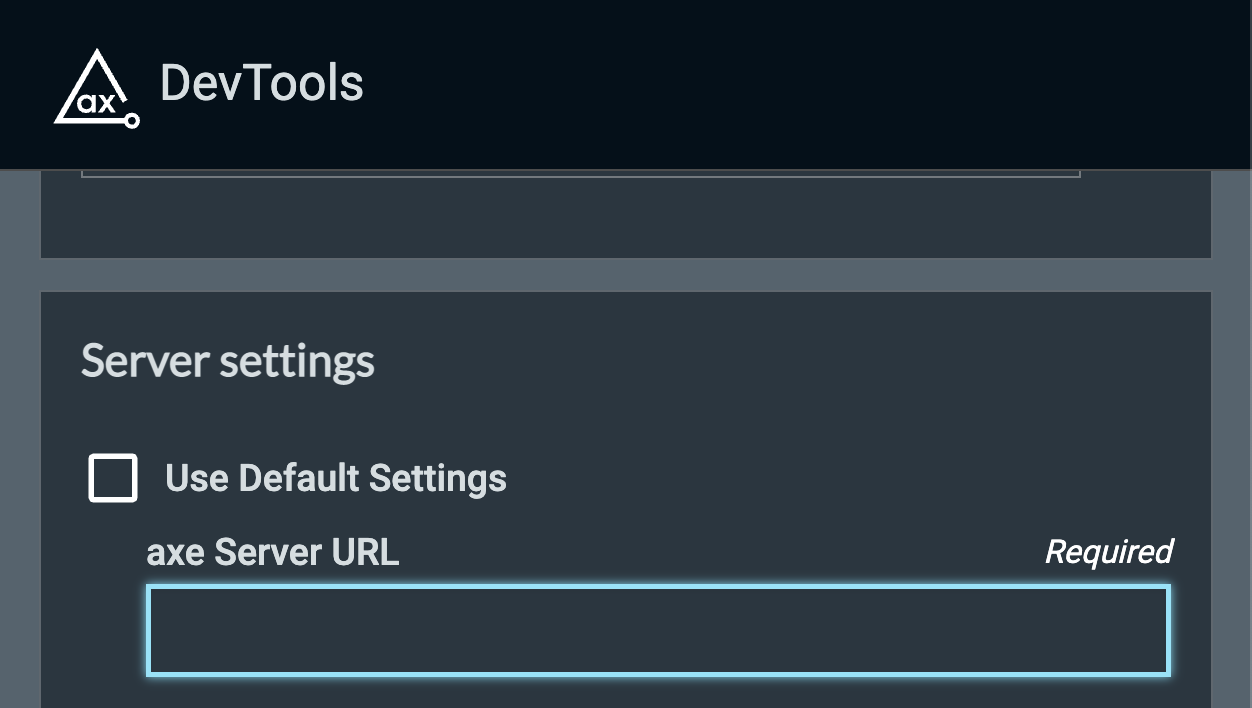1252x708 pixels.
Task: Click the word 'URL' in the field label
Action: pos(364,552)
